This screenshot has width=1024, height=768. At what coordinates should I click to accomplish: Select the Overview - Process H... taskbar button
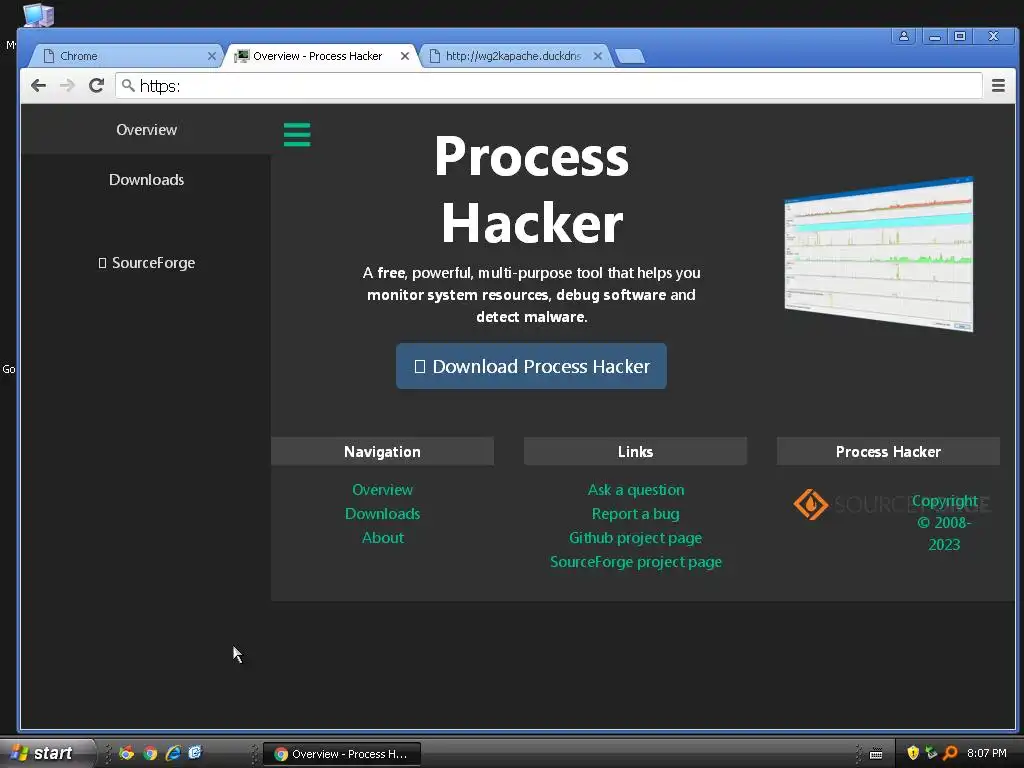[342, 754]
